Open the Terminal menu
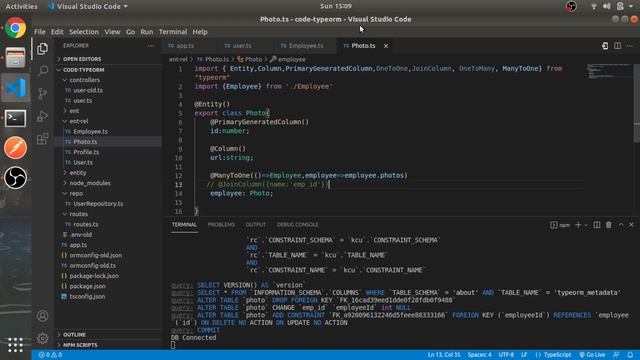This screenshot has height=360, width=640. [x=173, y=32]
